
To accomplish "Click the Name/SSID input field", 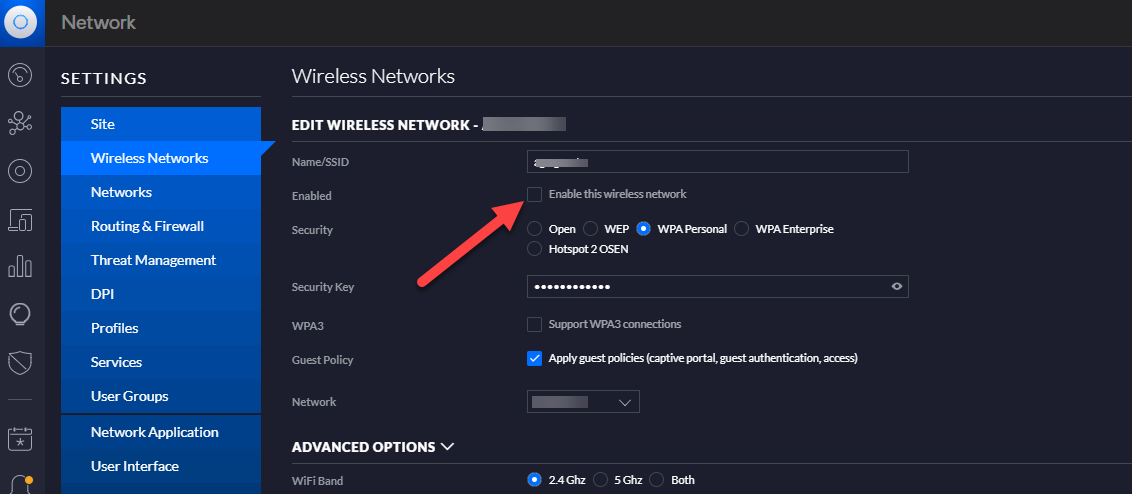I will pos(717,162).
